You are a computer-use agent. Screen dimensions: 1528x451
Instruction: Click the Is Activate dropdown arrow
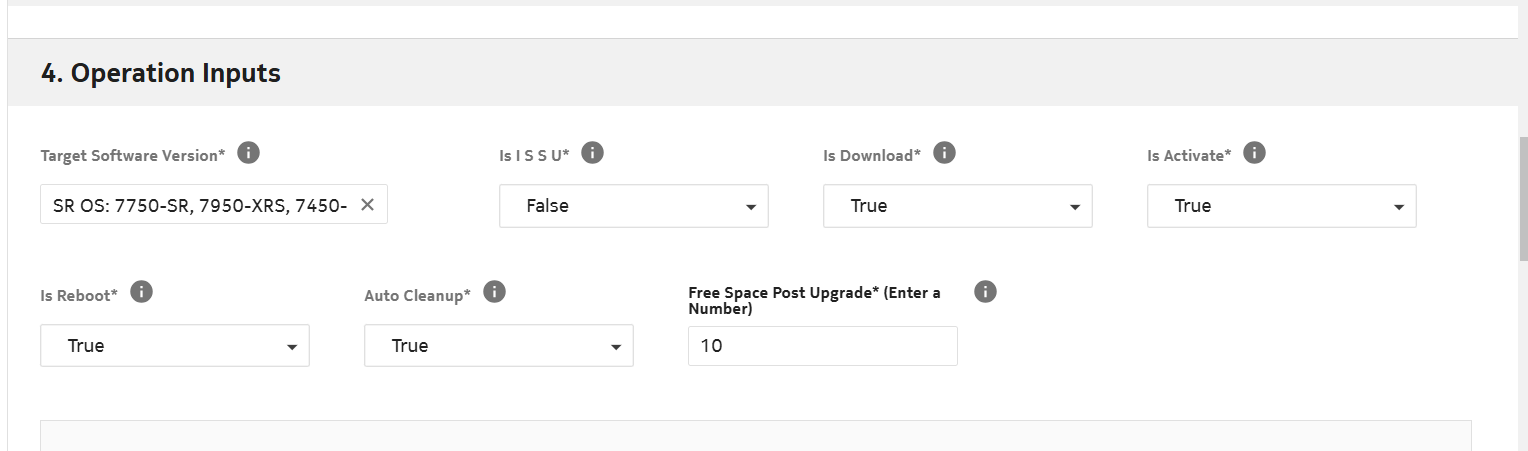click(x=1398, y=207)
